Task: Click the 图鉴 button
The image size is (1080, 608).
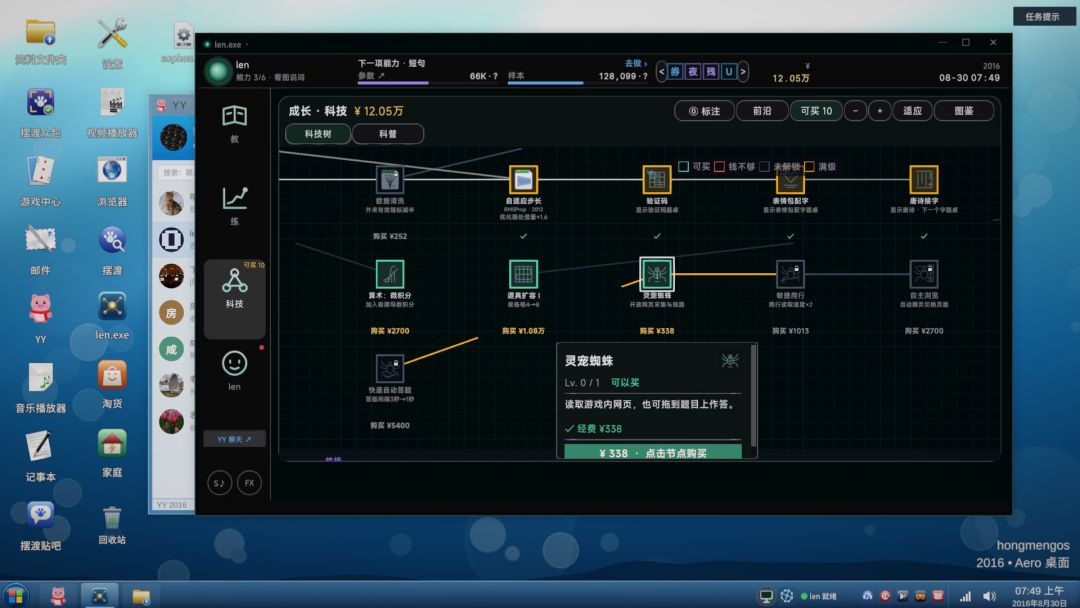Action: [964, 111]
